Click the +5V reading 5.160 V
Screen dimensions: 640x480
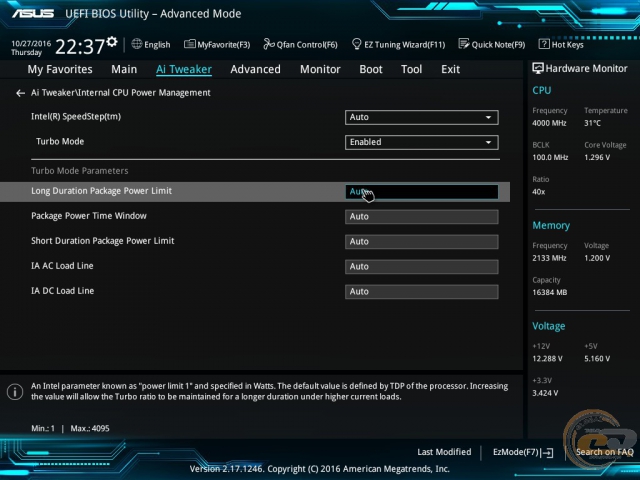tap(597, 359)
